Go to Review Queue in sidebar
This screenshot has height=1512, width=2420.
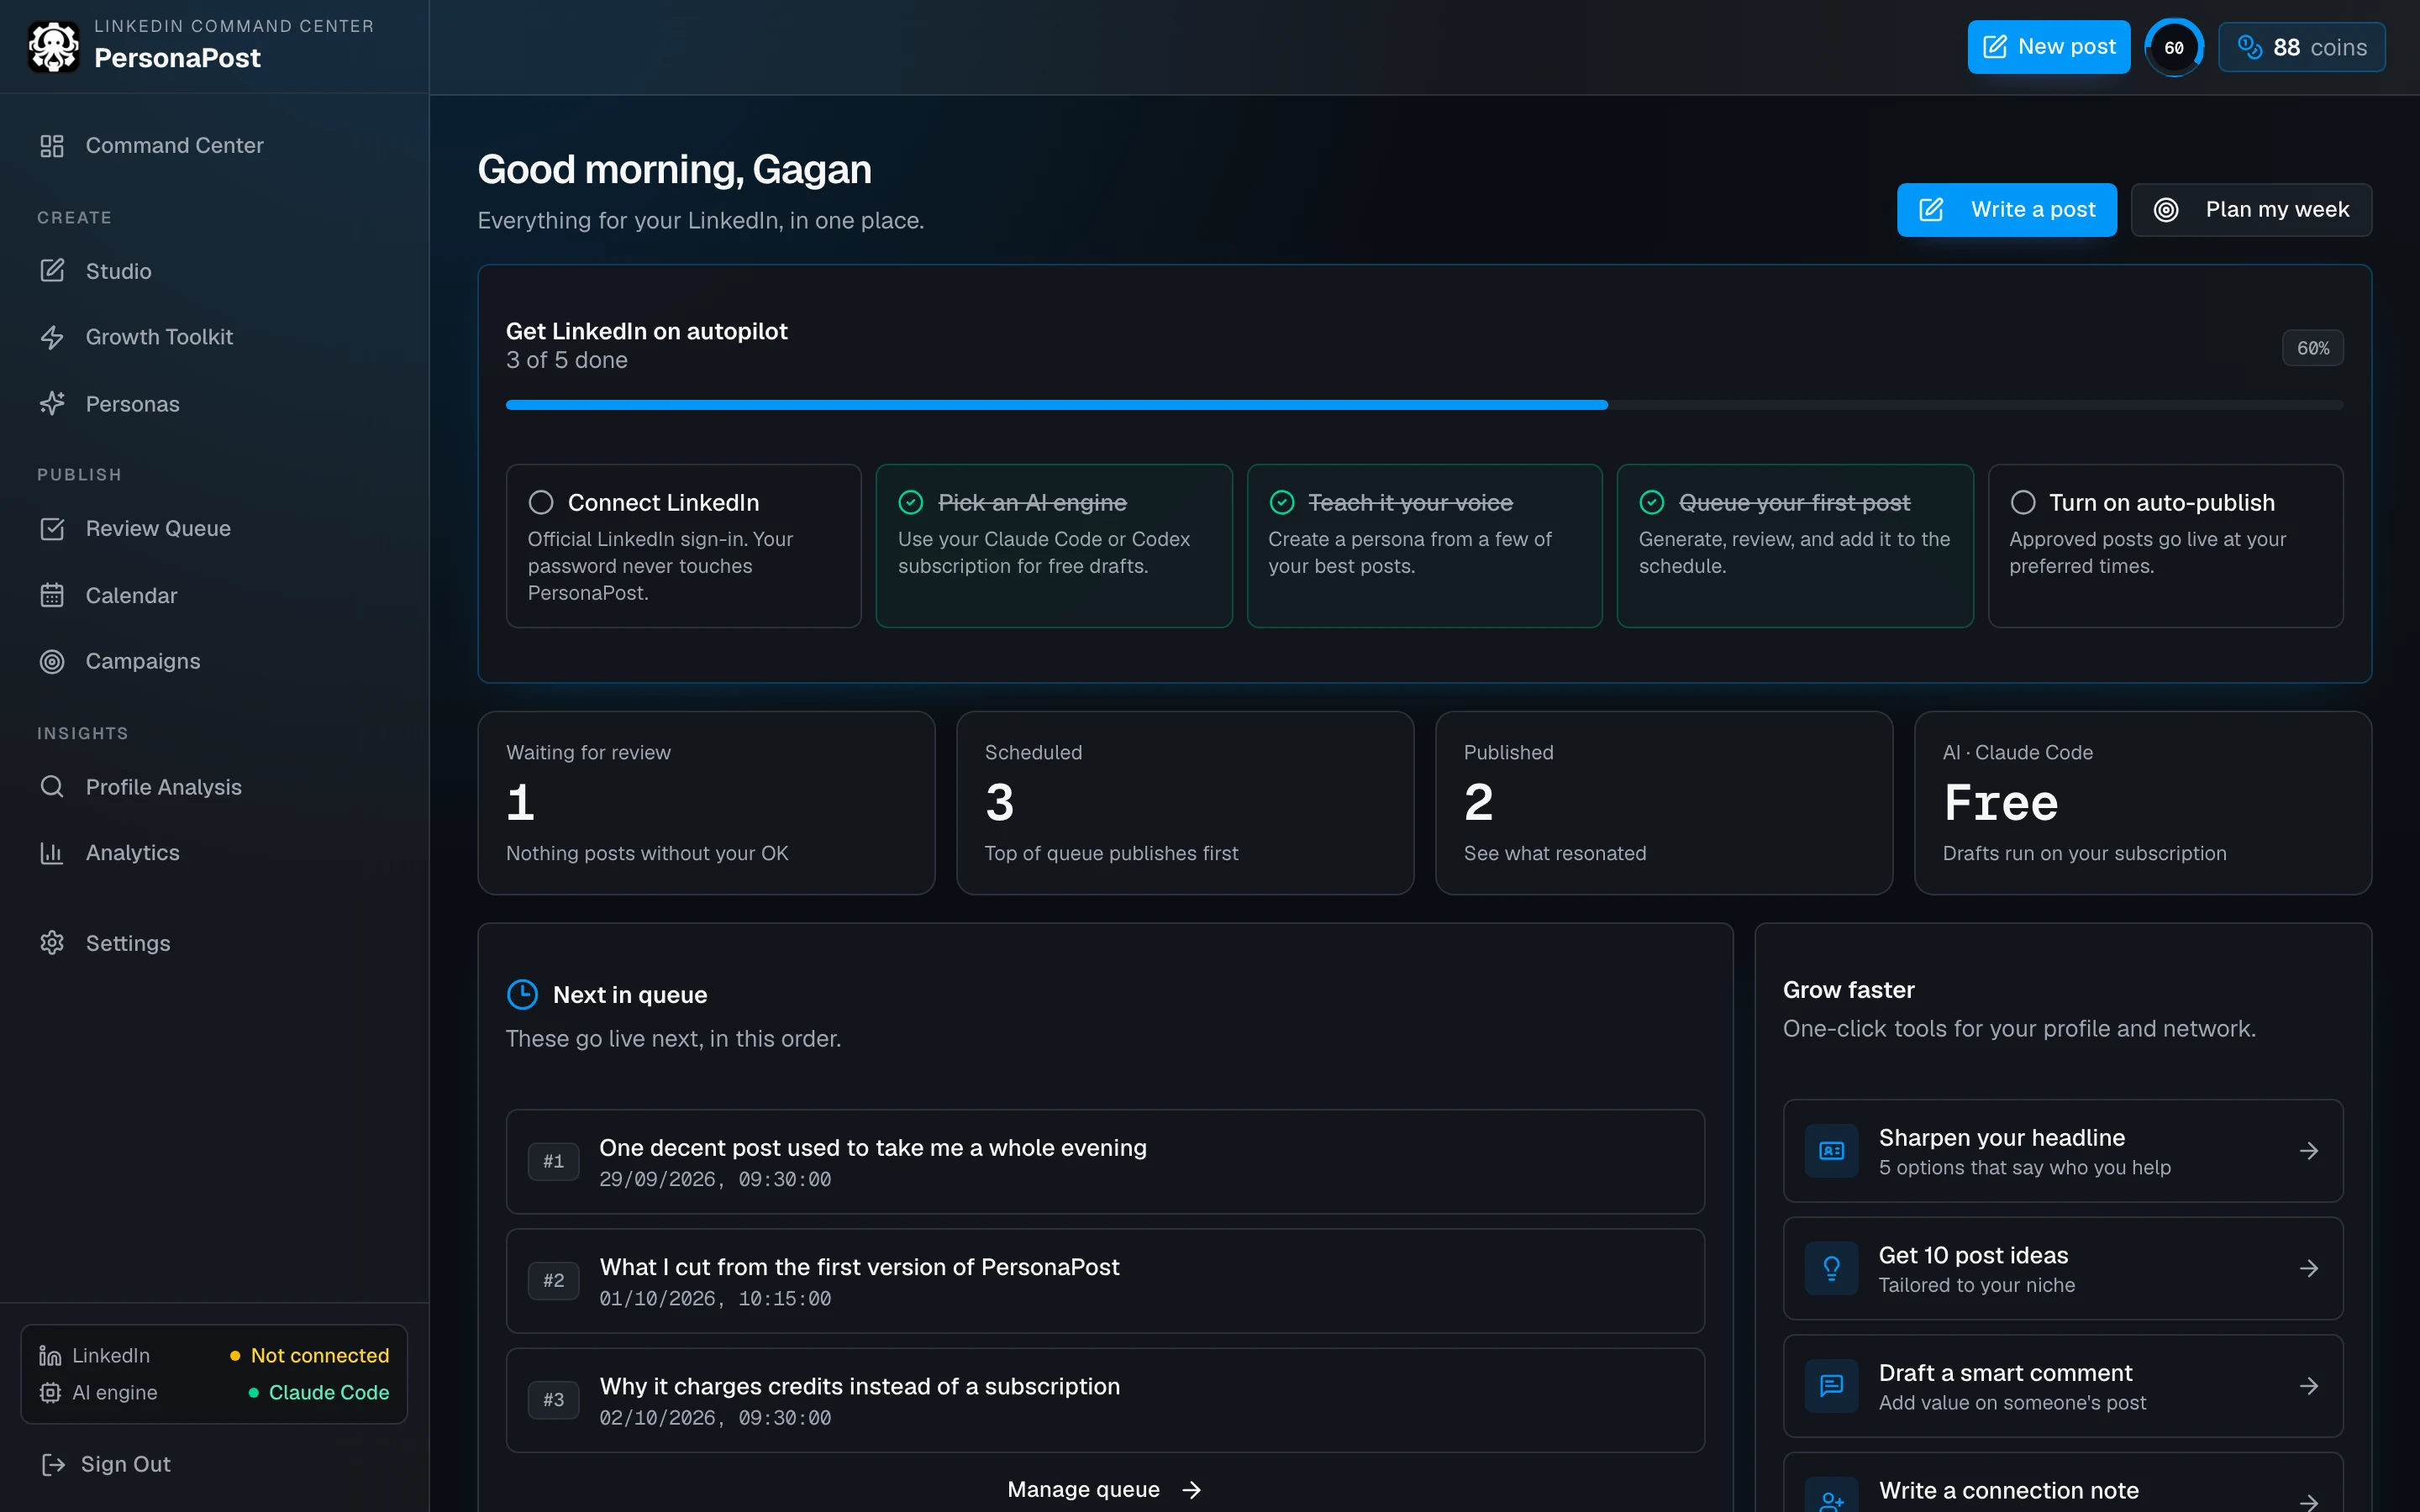[x=214, y=529]
